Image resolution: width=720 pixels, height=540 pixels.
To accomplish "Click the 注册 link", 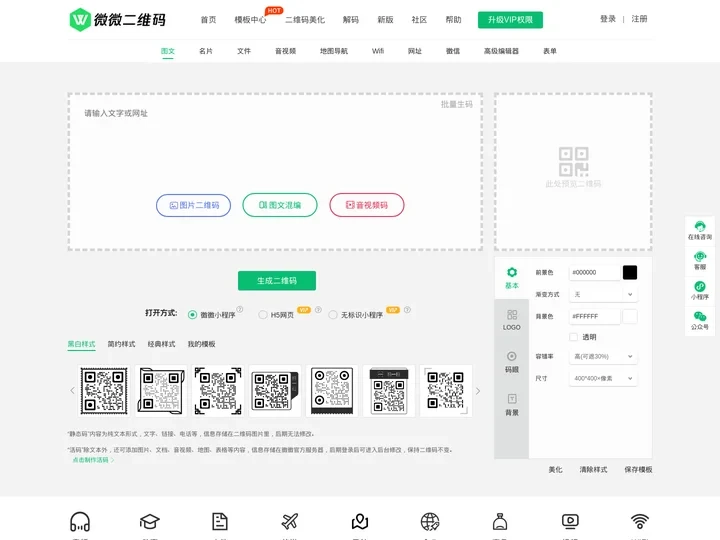I will click(639, 19).
